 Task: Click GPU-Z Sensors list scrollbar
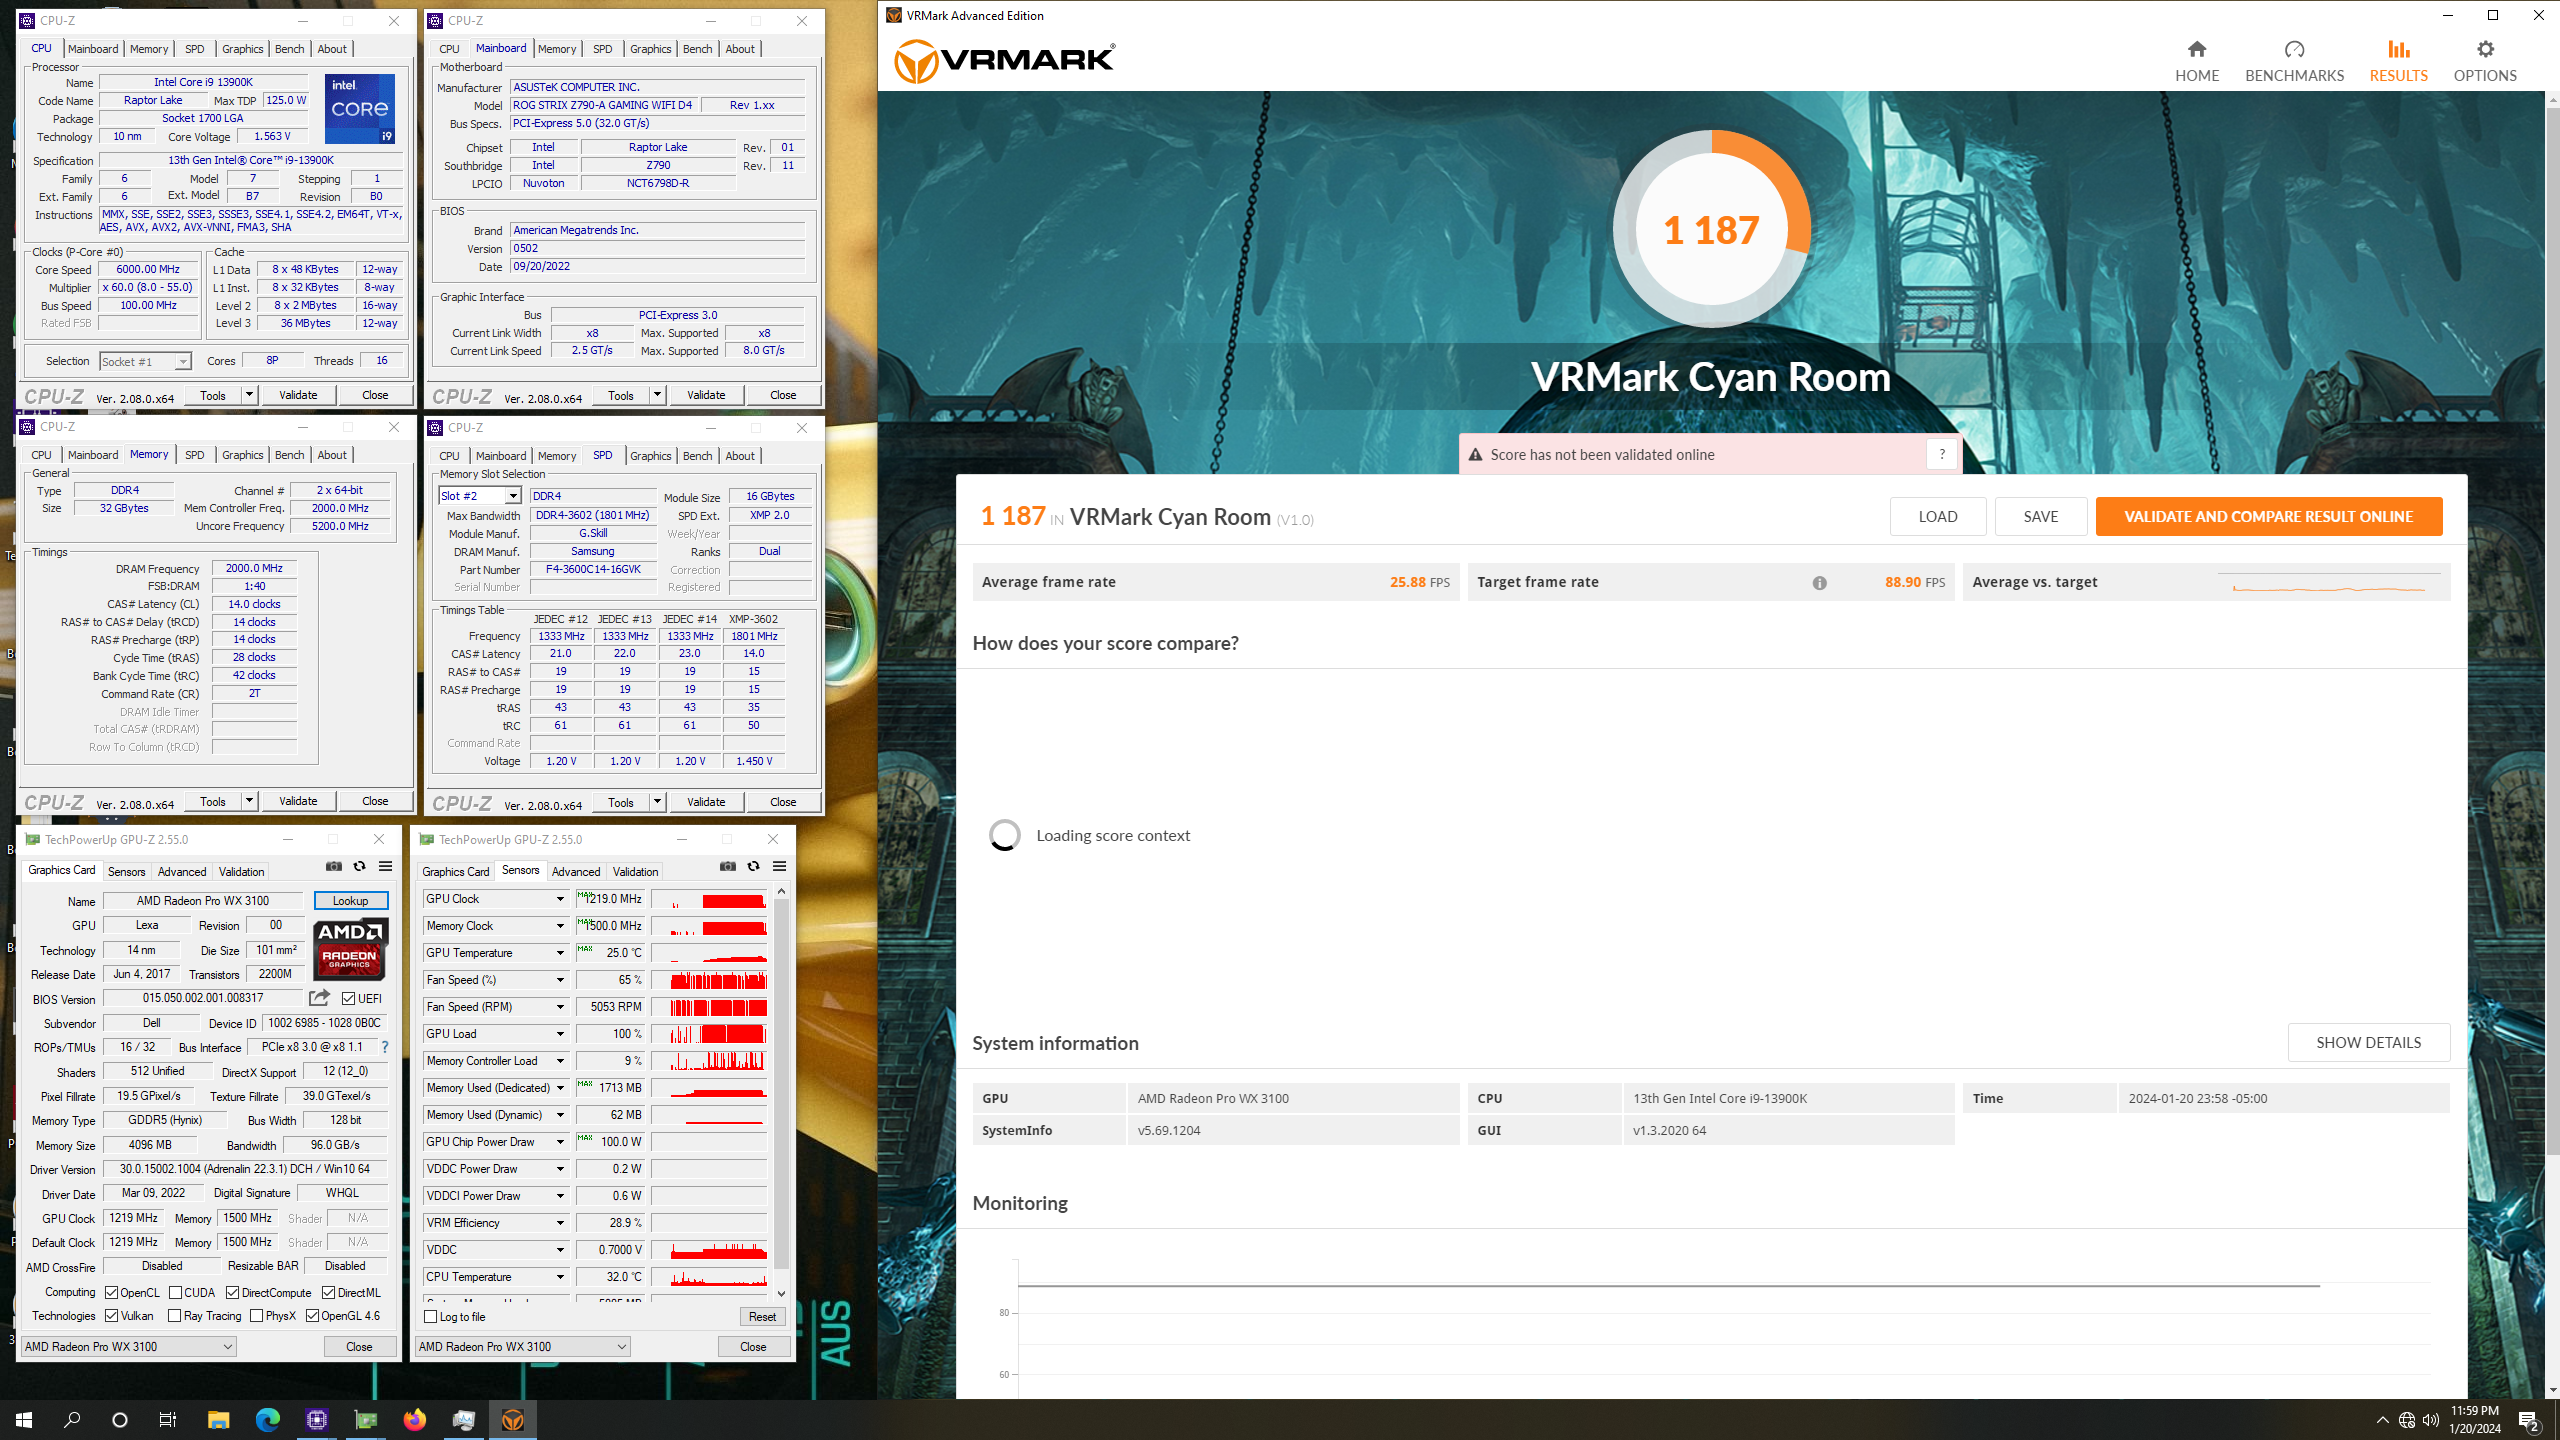tap(781, 1085)
